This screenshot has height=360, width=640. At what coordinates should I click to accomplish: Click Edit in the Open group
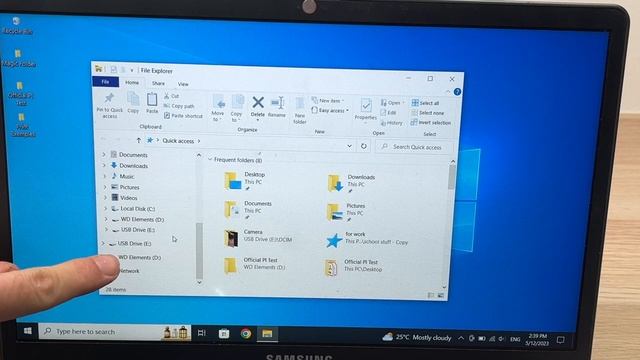click(389, 113)
